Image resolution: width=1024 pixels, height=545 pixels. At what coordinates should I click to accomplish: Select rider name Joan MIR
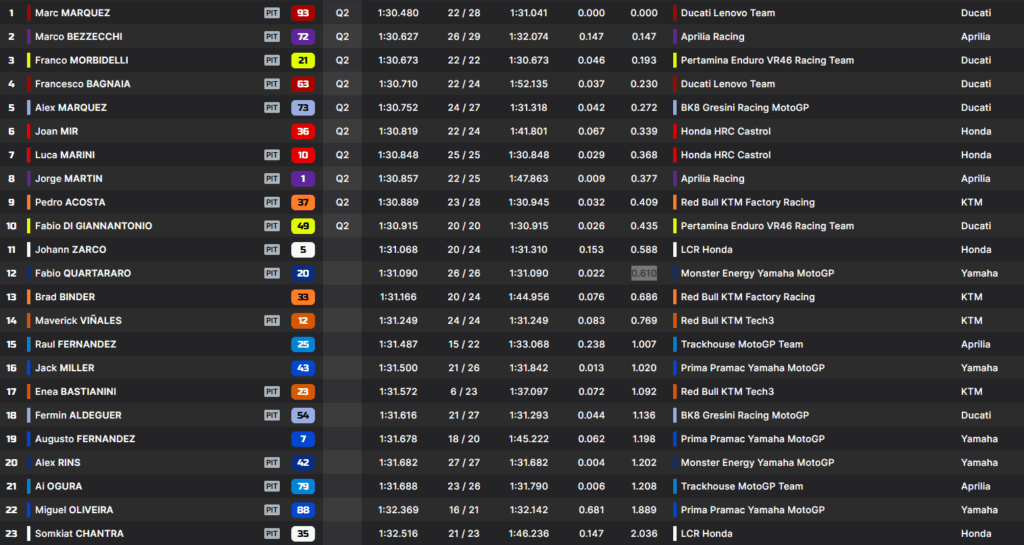point(57,131)
